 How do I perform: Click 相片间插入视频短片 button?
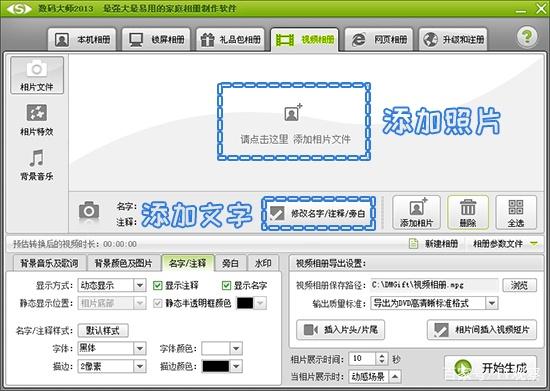pyautogui.click(x=482, y=330)
